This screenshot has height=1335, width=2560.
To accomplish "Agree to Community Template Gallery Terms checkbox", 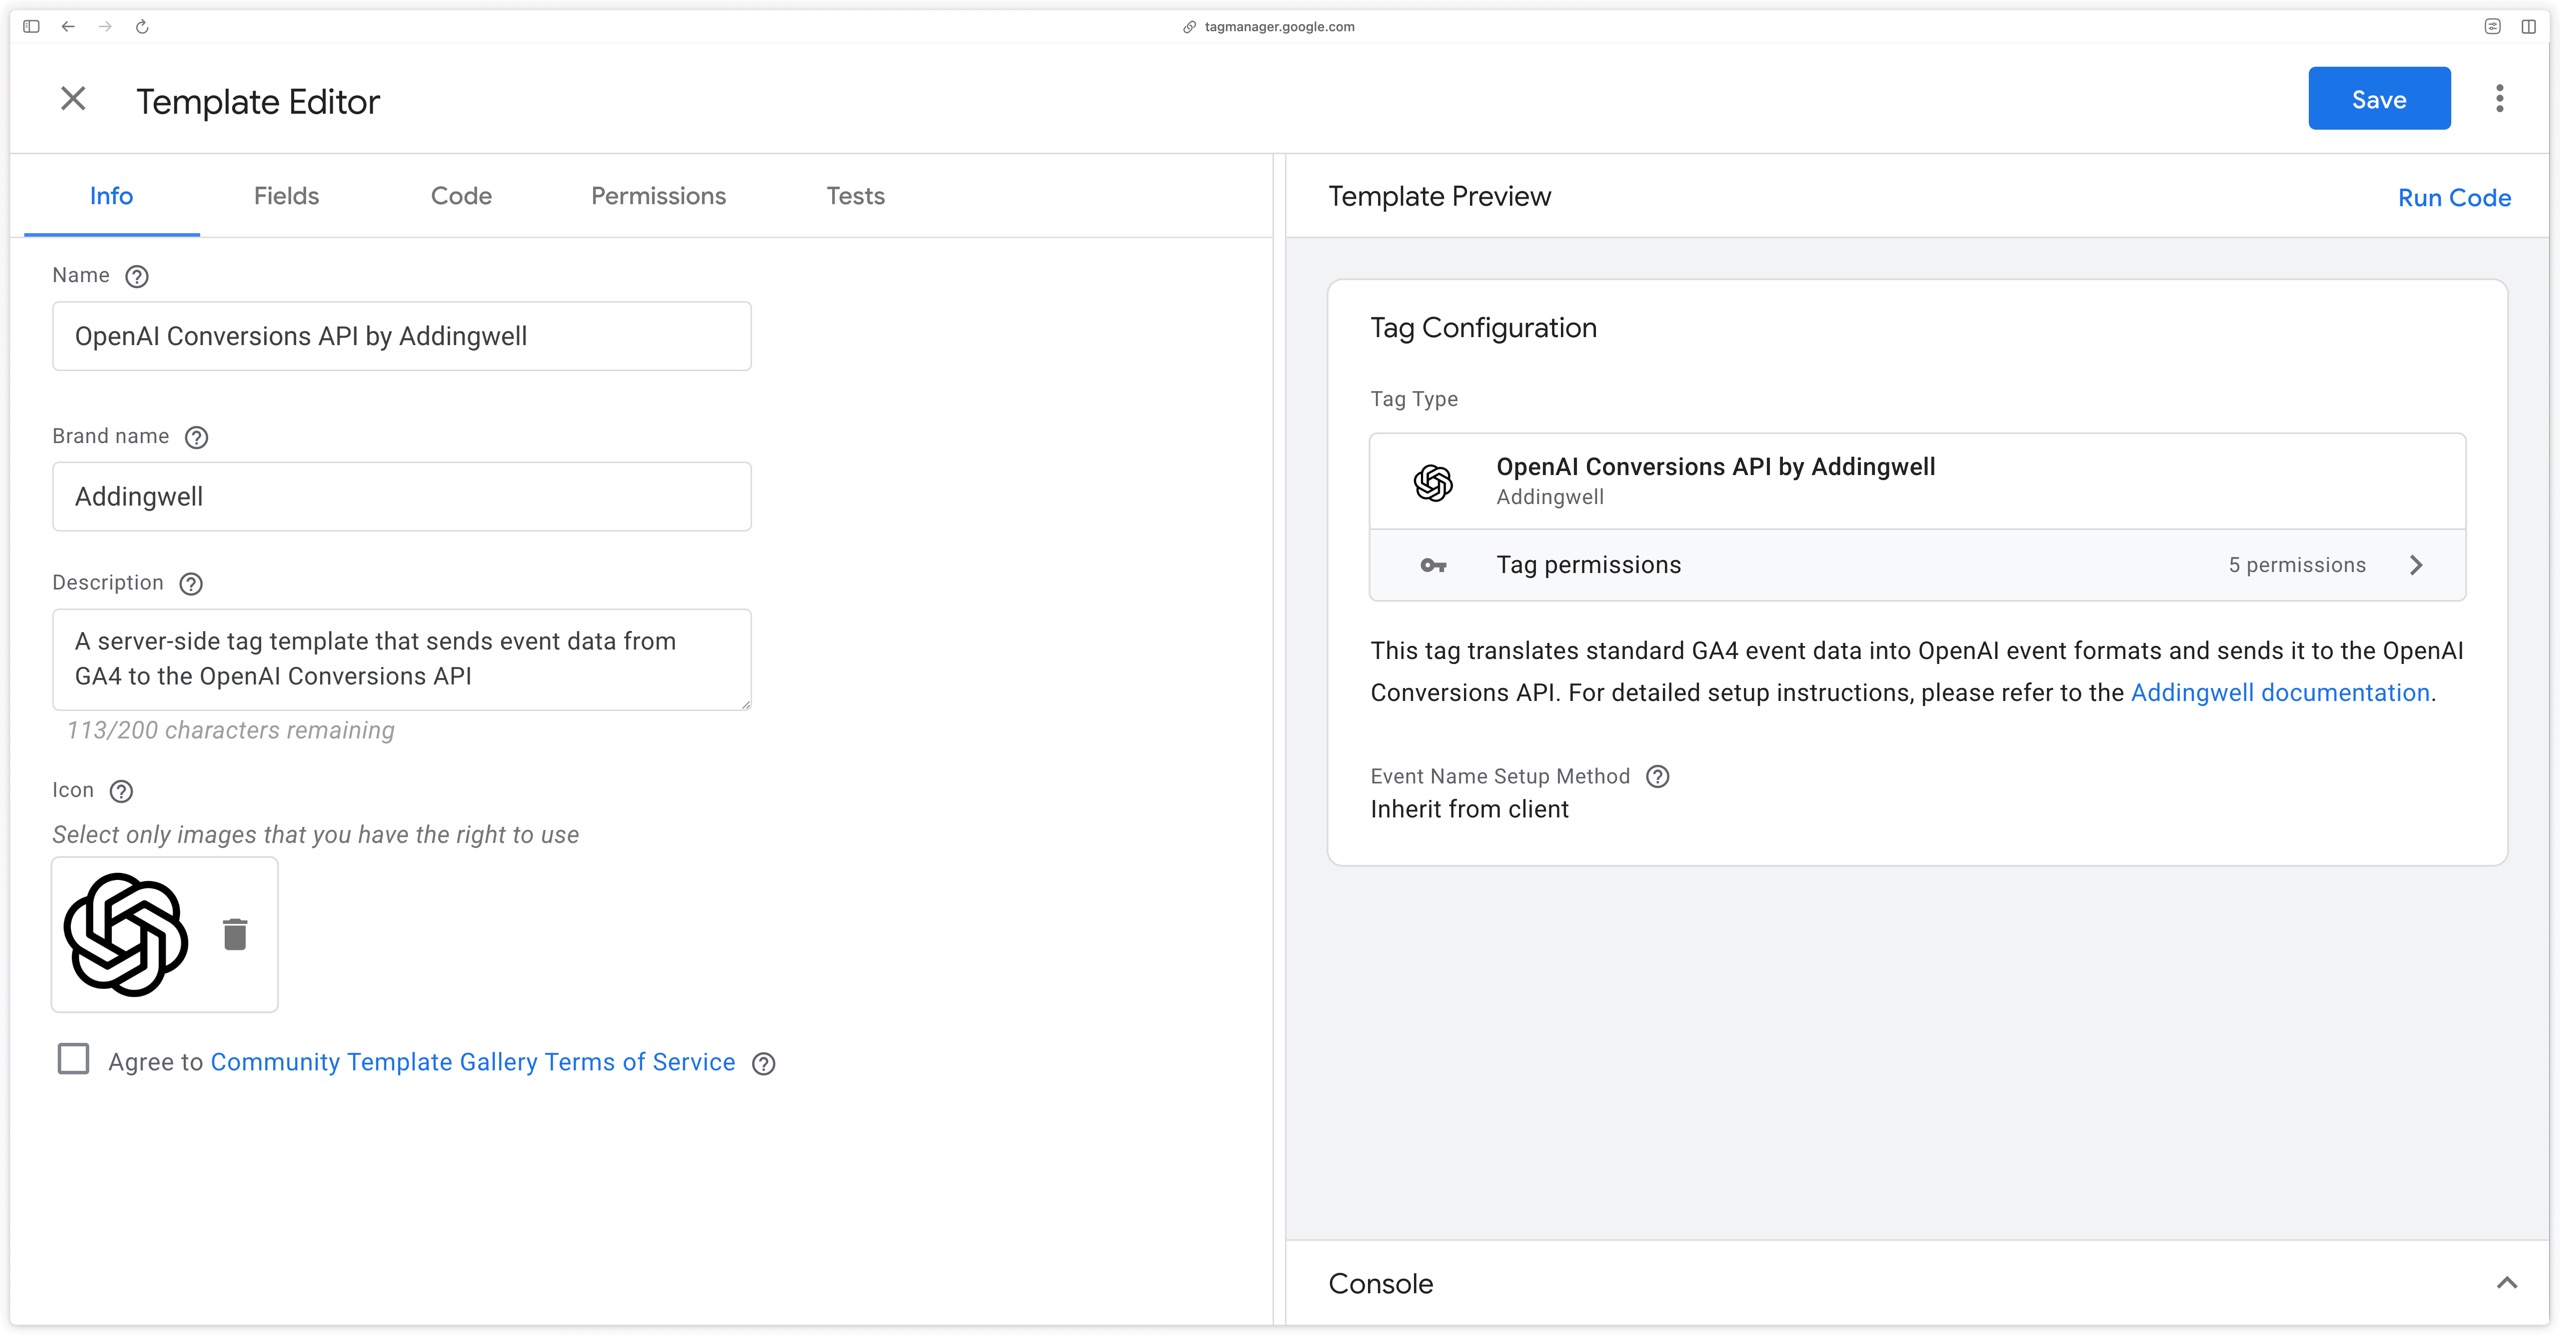I will click(x=73, y=1059).
